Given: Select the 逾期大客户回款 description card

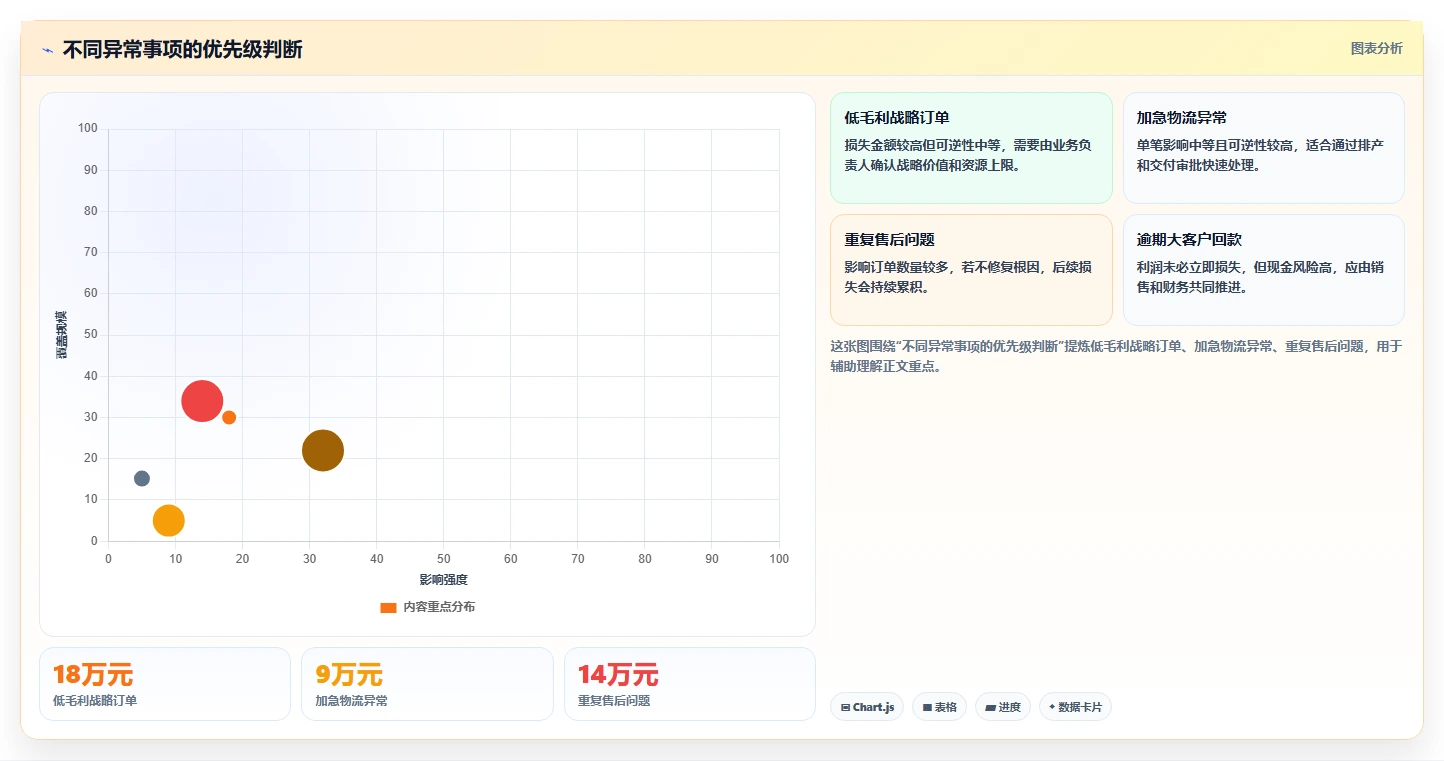Looking at the screenshot, I should (1263, 270).
